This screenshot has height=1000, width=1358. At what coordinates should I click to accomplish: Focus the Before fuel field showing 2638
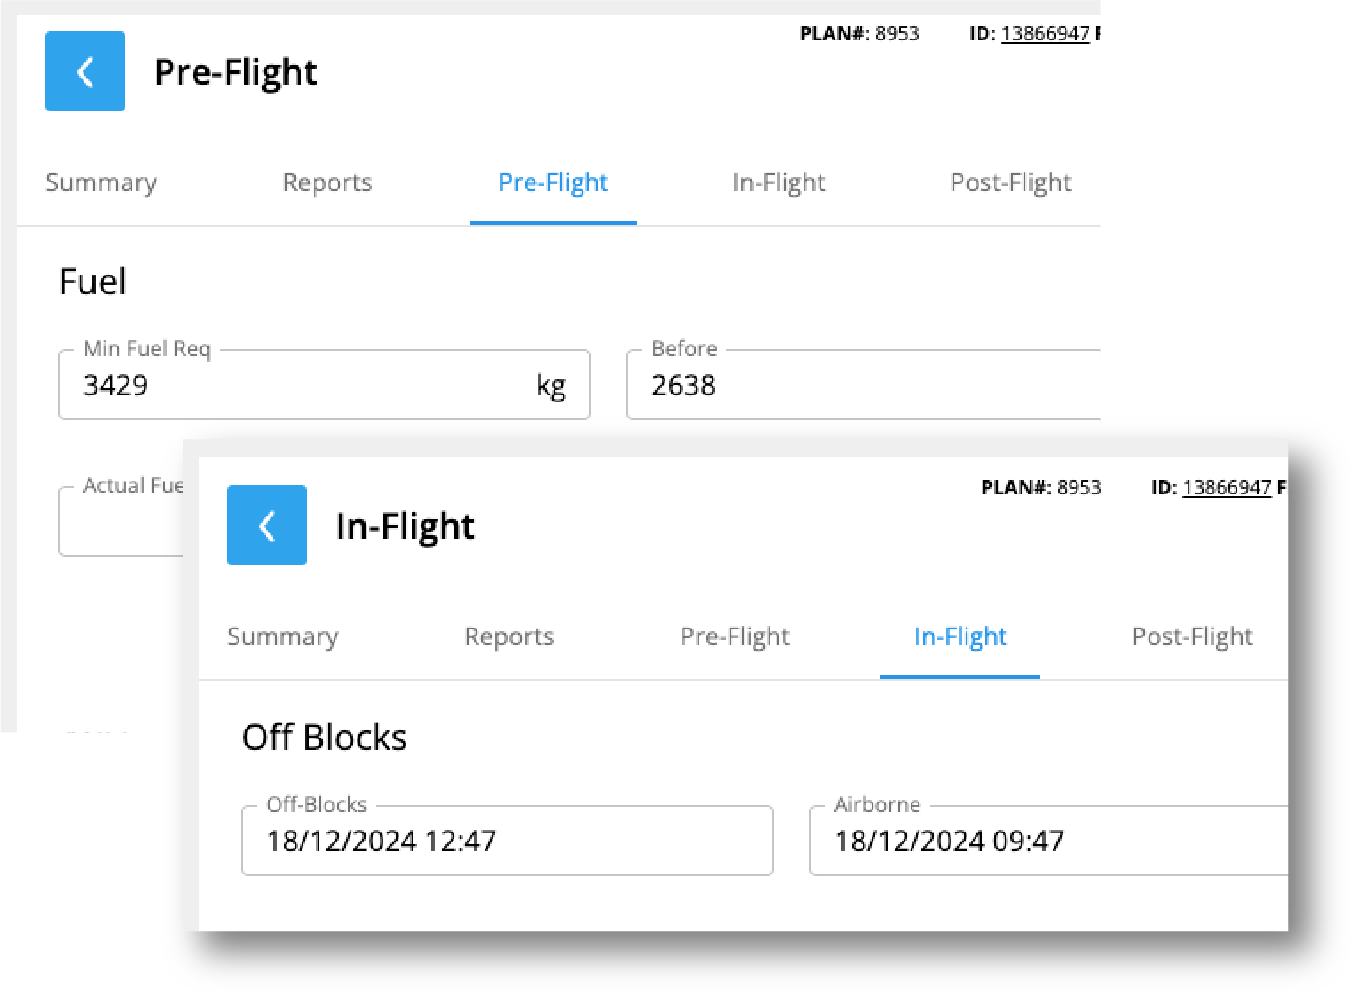(x=860, y=385)
